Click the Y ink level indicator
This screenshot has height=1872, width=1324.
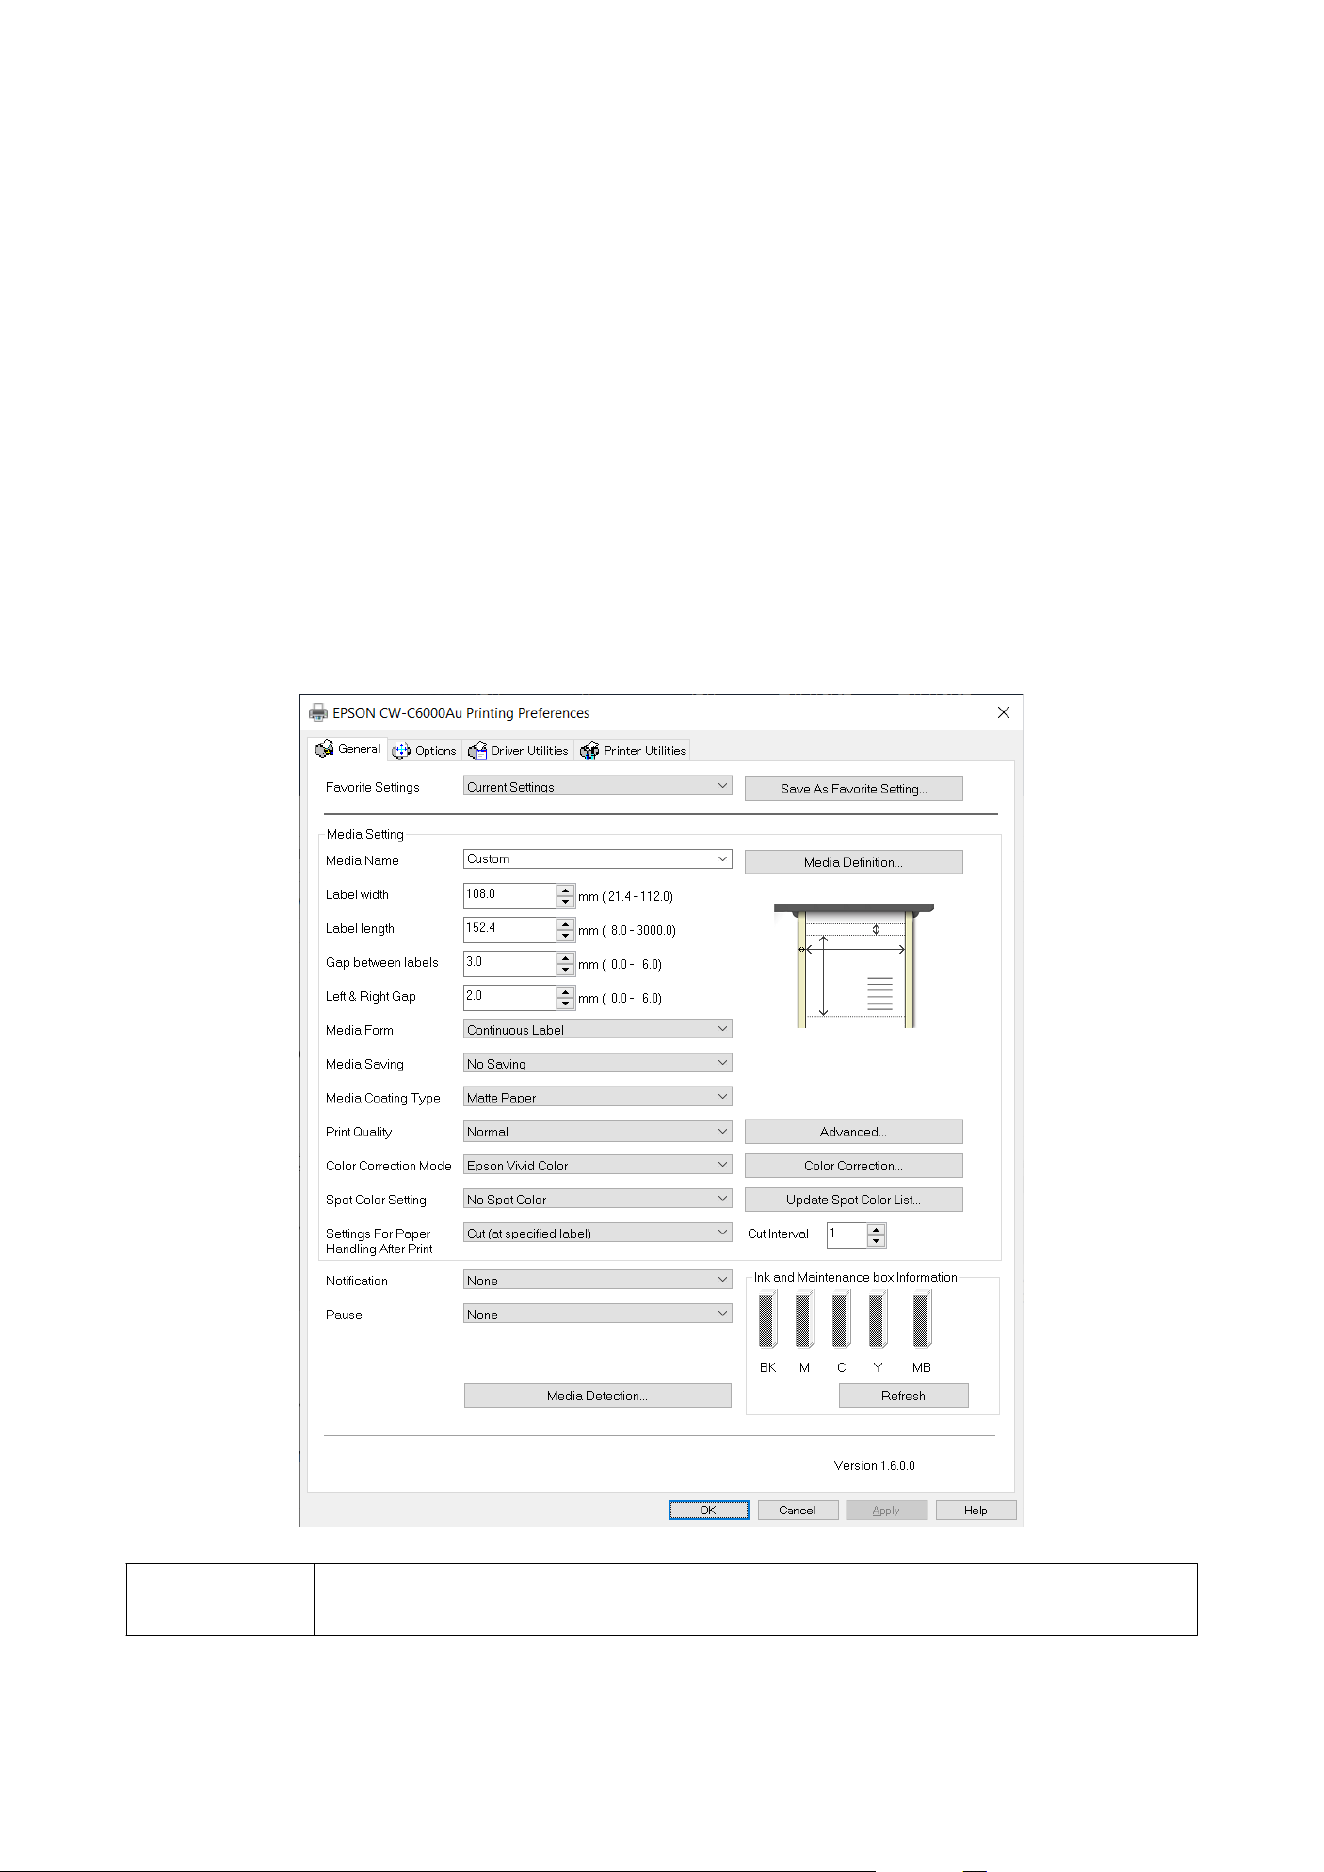pos(878,1319)
